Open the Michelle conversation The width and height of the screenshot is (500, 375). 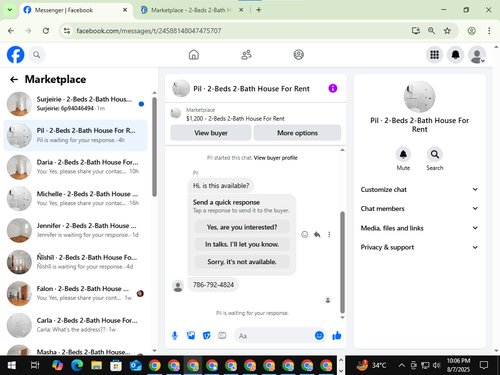(75, 198)
